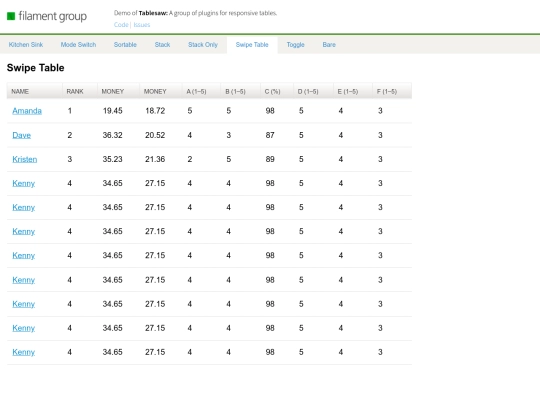Select the 87 percent value for Dave
The width and height of the screenshot is (540, 405).
pos(270,135)
